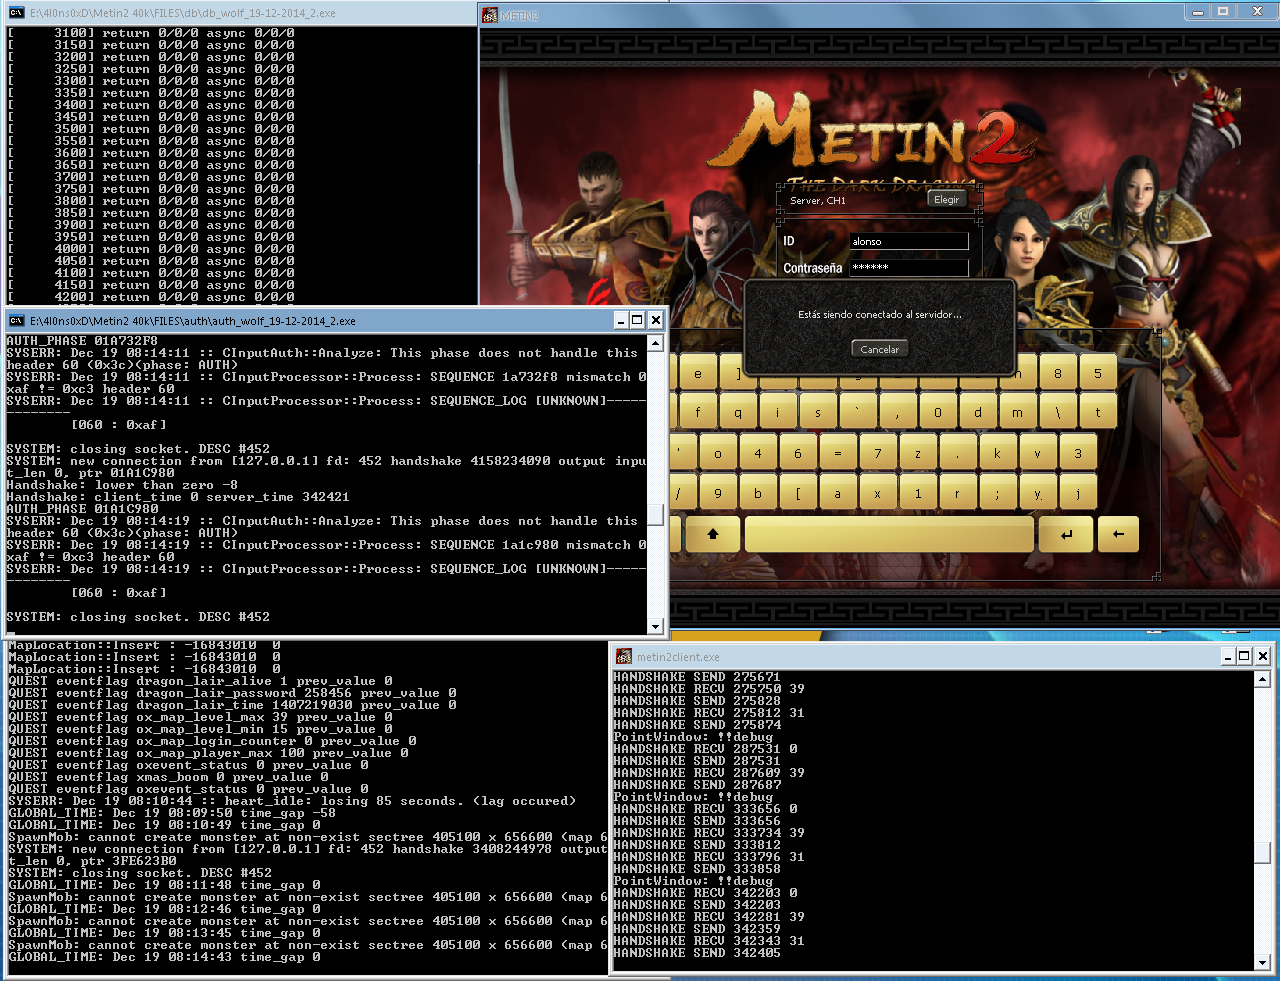
Task: Click scroll-down arrow in metin2client console
Action: (1263, 963)
